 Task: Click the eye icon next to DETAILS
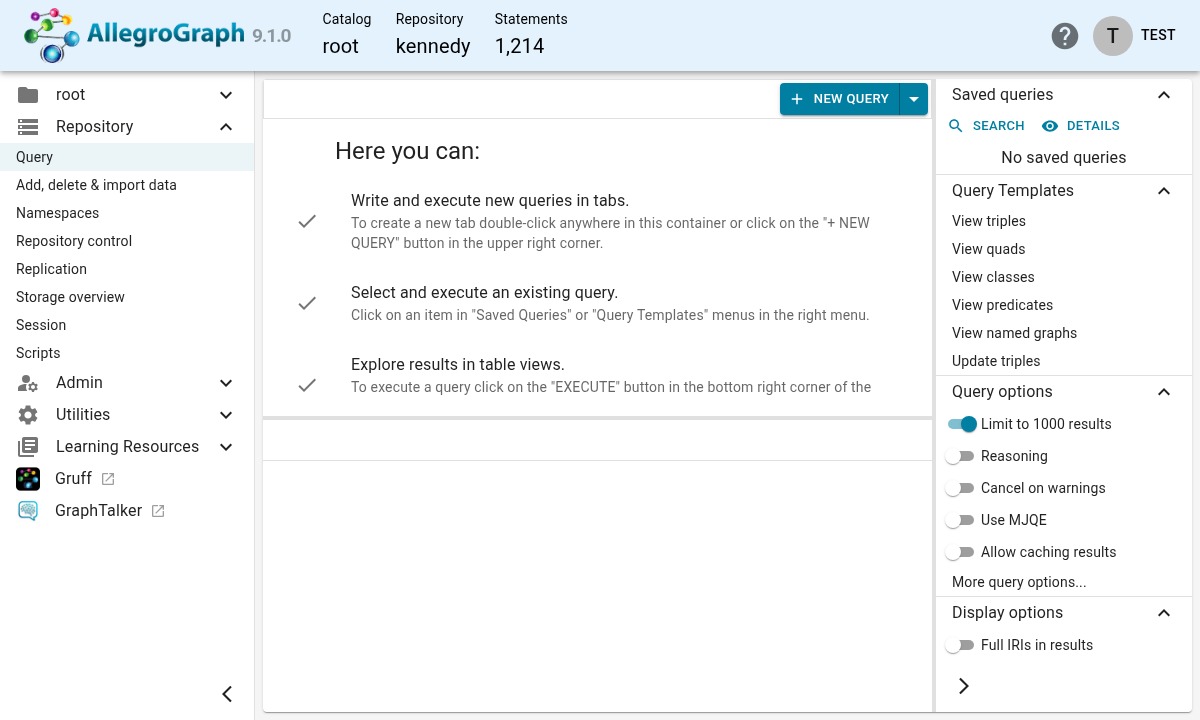[1050, 126]
